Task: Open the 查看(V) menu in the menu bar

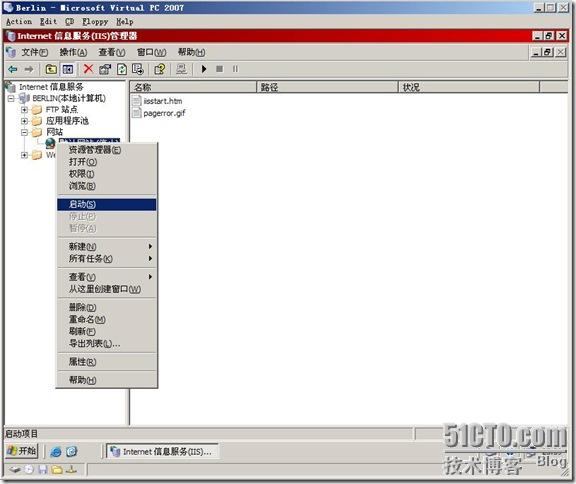Action: (x=112, y=52)
